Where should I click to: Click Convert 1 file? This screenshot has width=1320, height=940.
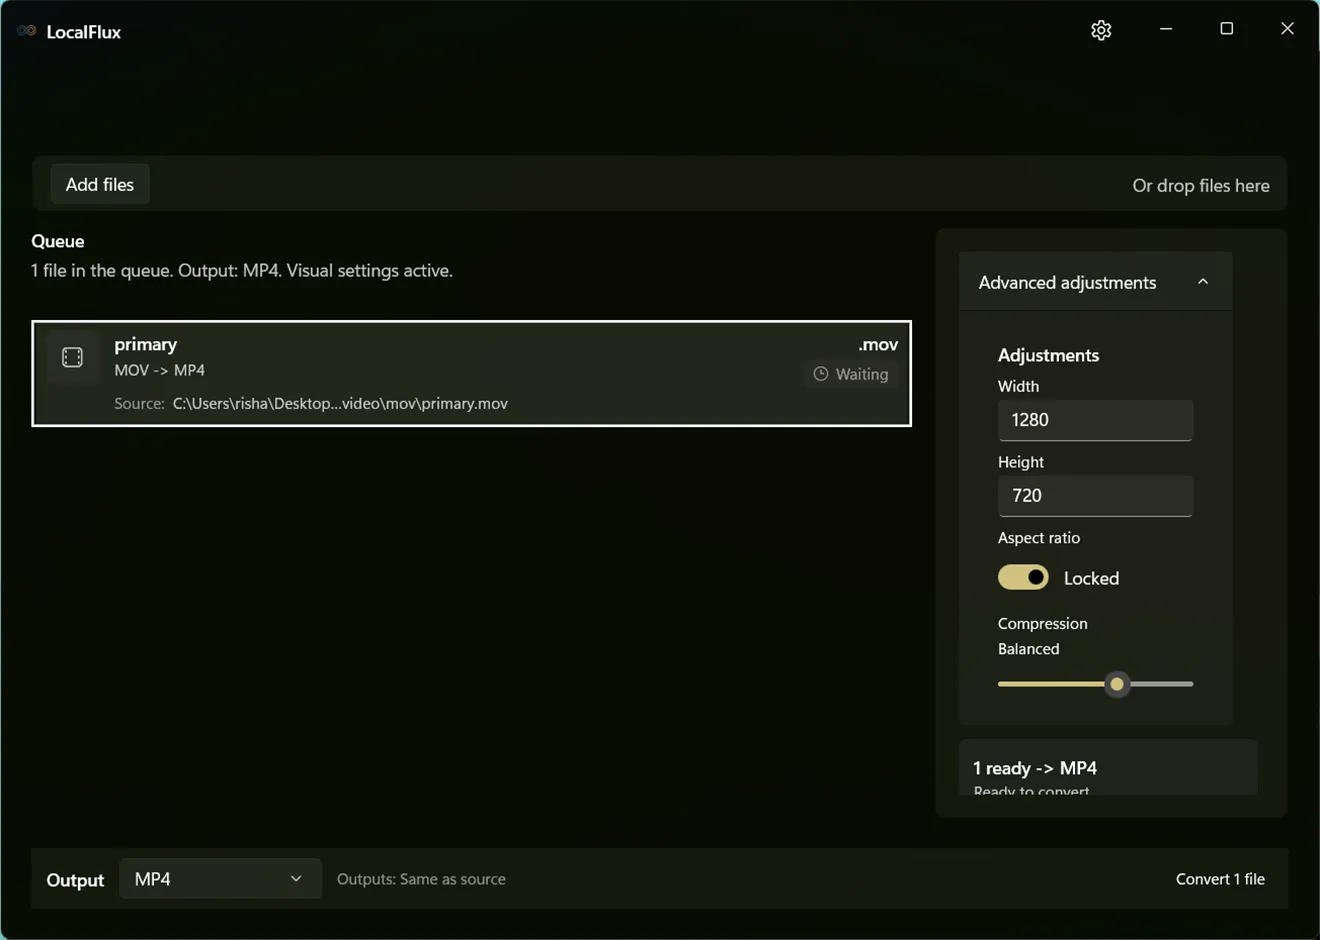coord(1220,879)
